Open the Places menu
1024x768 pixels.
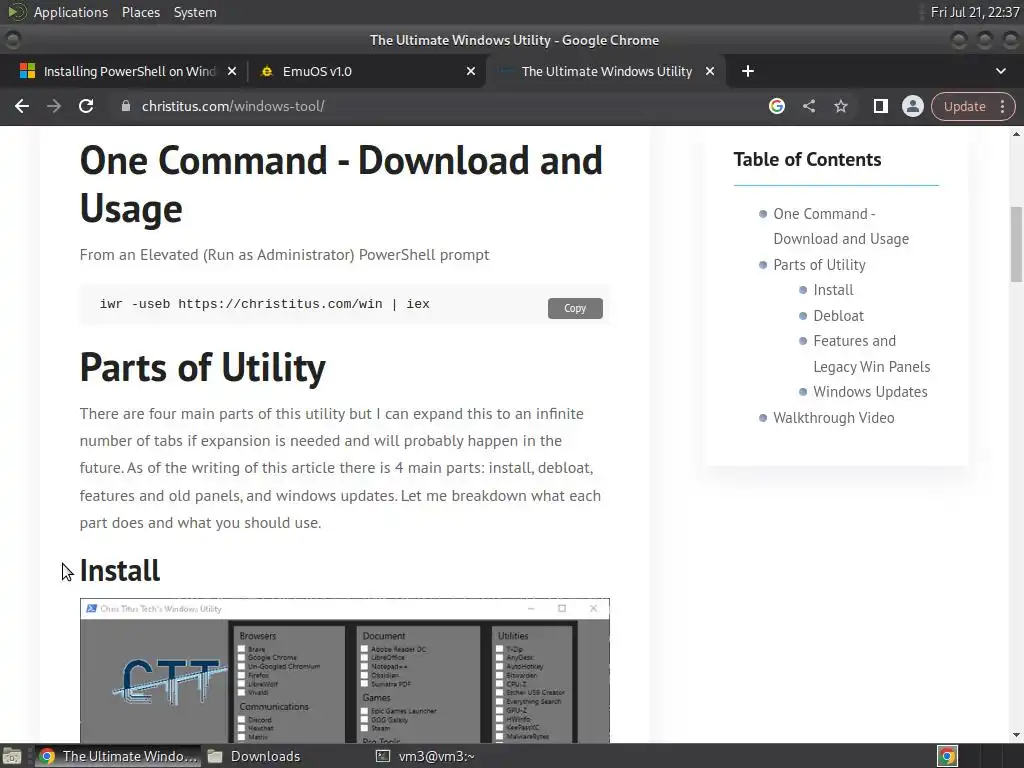[x=140, y=12]
